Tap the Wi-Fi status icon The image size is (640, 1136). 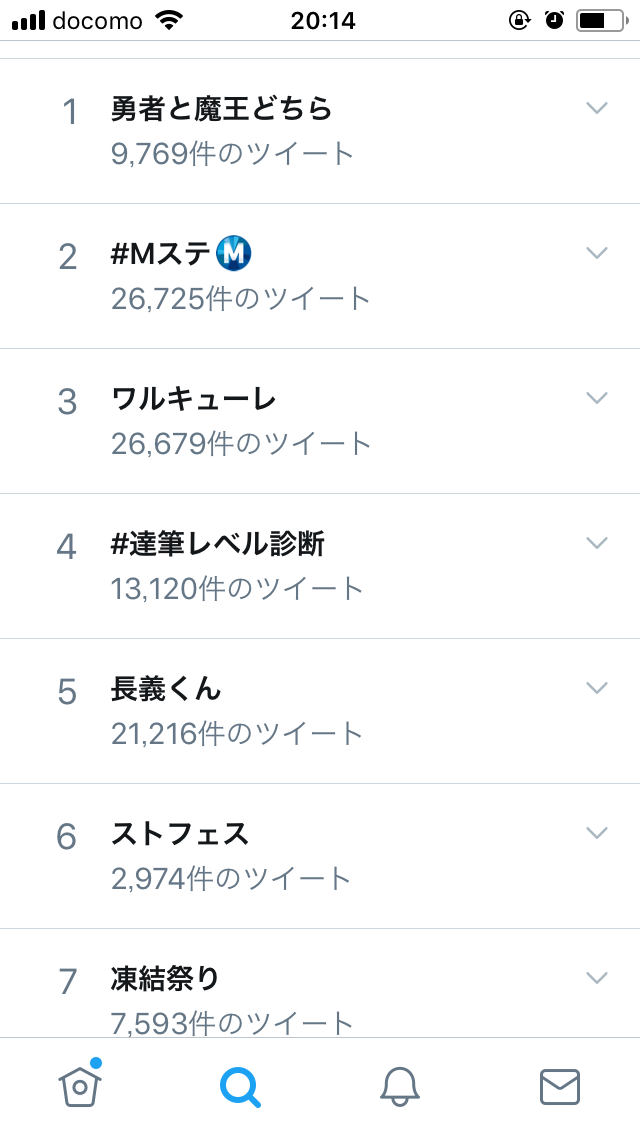click(173, 20)
